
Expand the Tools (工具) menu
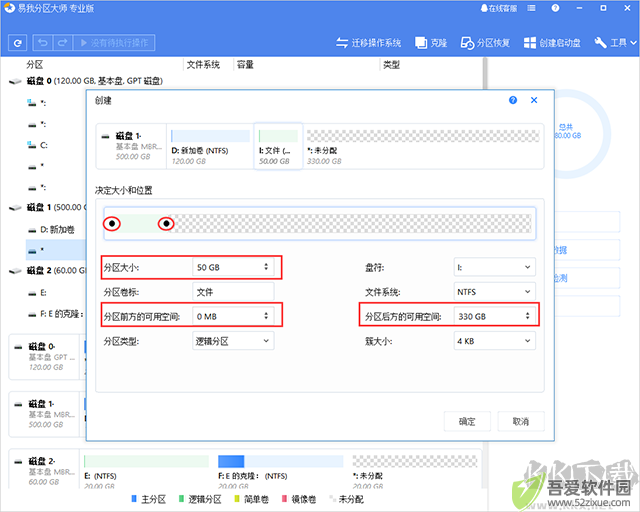(615, 43)
